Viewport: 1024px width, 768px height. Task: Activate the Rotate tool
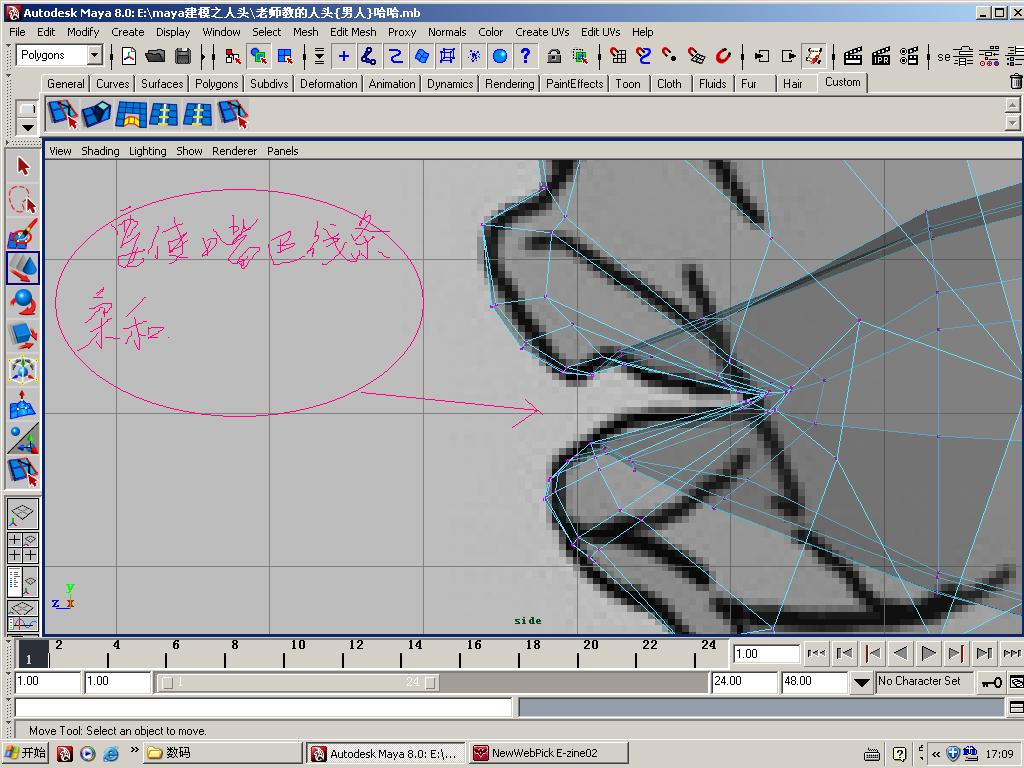click(23, 302)
